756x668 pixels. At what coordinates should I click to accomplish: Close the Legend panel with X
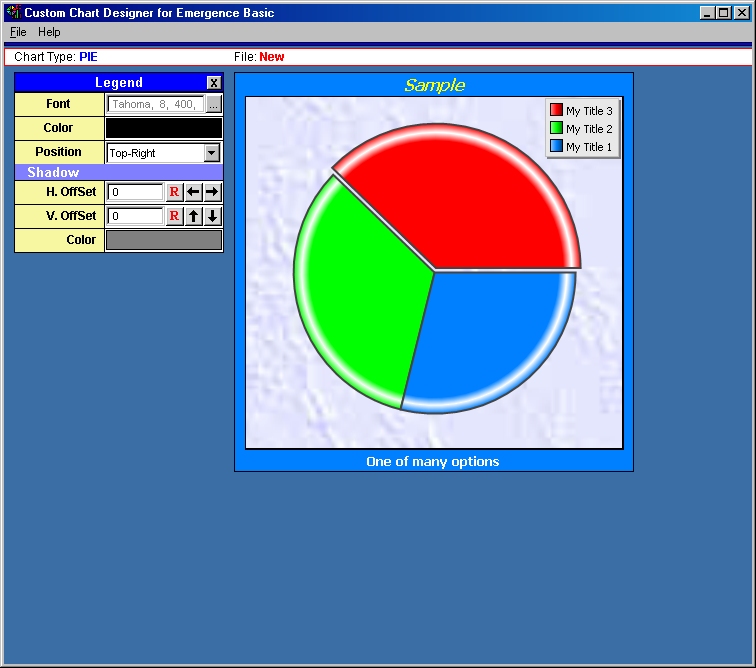(214, 83)
